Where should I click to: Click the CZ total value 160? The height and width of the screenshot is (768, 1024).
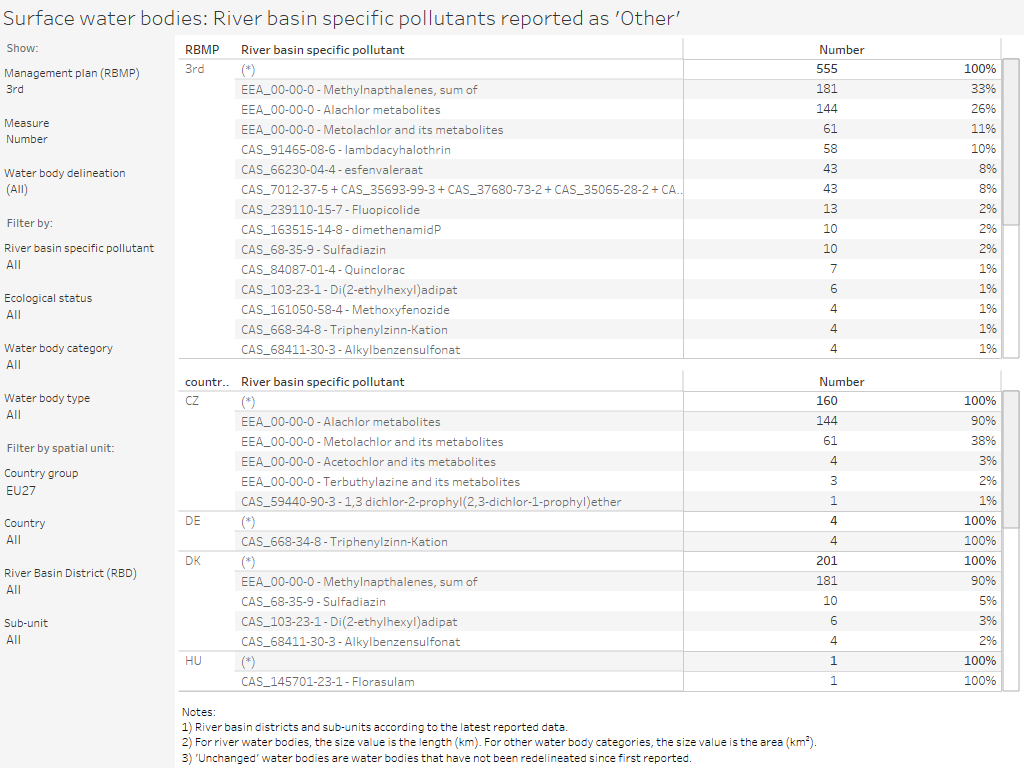pos(827,401)
